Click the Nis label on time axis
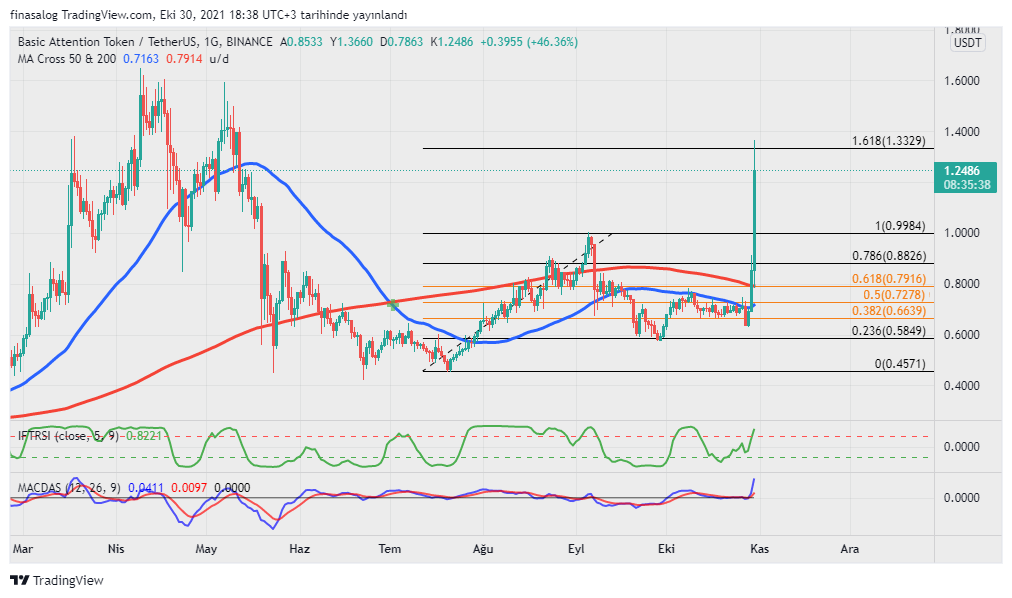 tap(116, 549)
